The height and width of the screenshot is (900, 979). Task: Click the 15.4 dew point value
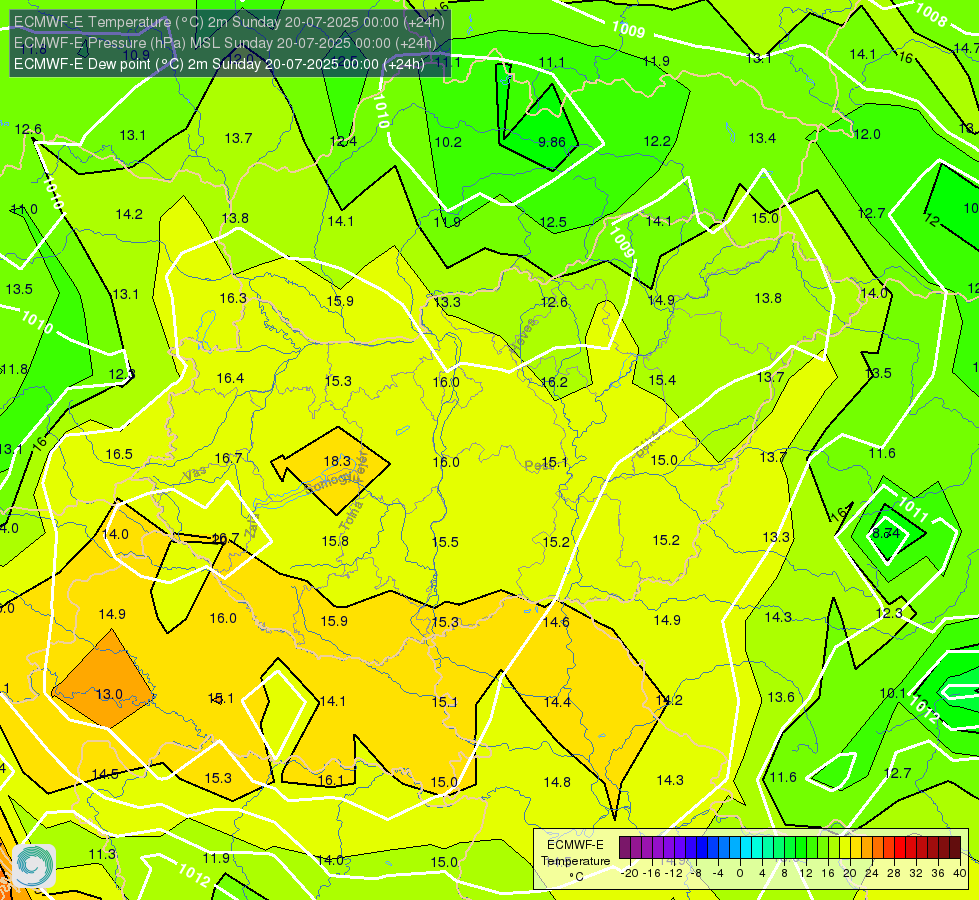tap(662, 380)
